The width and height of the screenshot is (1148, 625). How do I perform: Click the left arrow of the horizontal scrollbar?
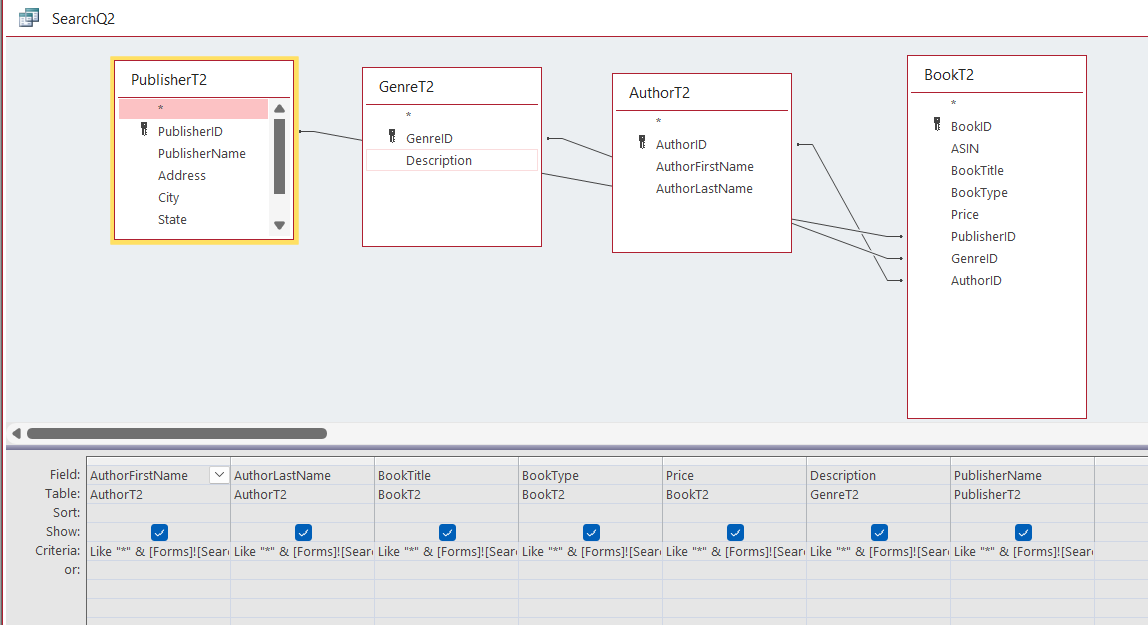pos(16,433)
